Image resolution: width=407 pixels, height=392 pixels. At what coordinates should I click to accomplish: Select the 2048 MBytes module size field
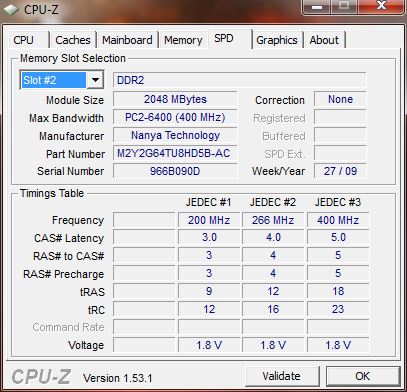pos(175,99)
